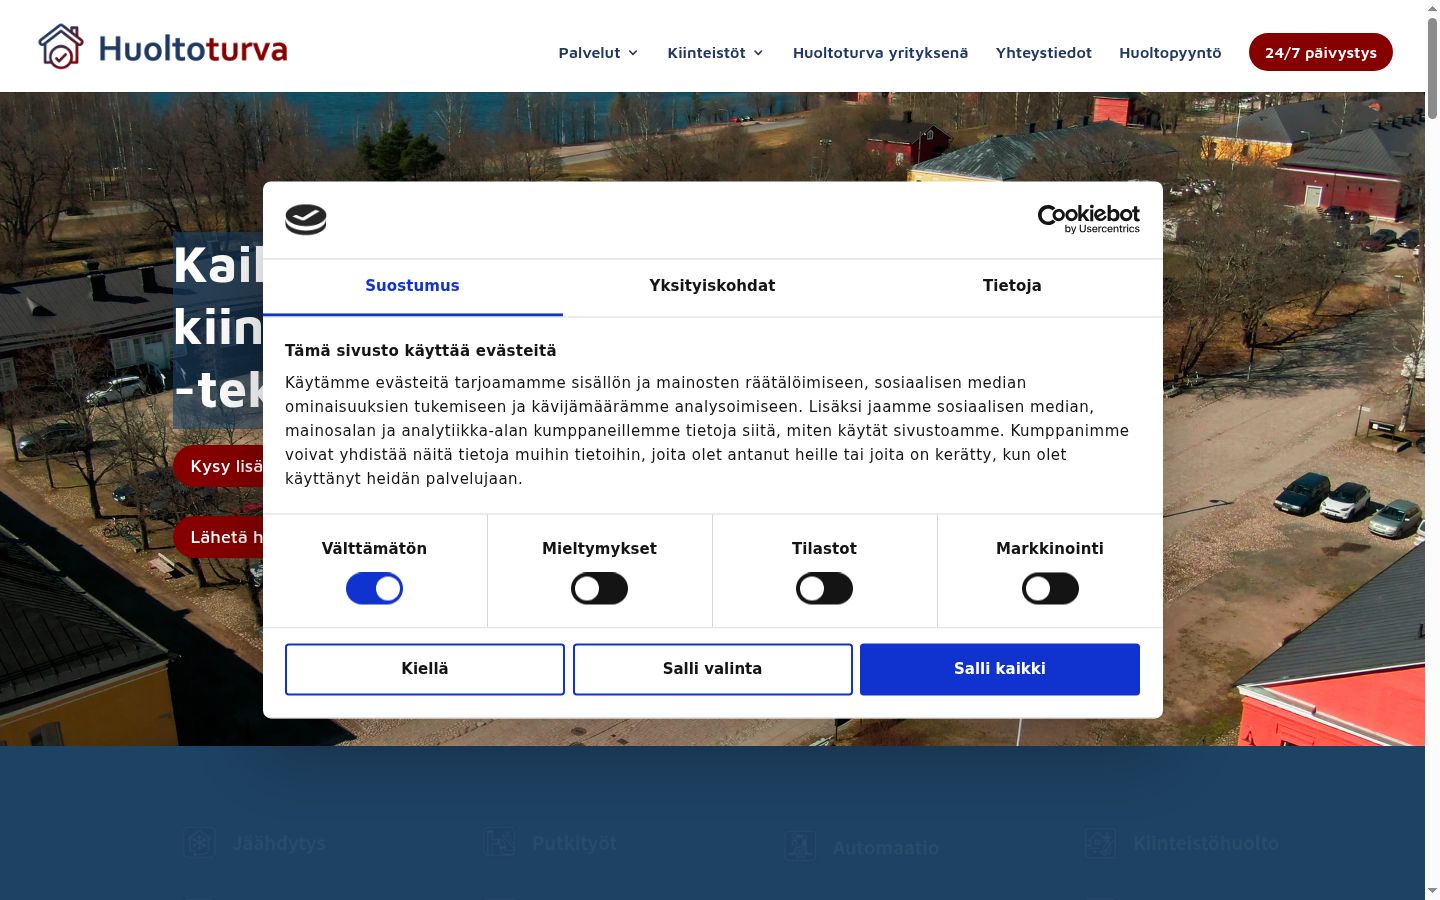Image resolution: width=1440 pixels, height=900 pixels.
Task: Click the heading Tämä sivusto käyttää evästeitä
Action: pyautogui.click(x=420, y=350)
